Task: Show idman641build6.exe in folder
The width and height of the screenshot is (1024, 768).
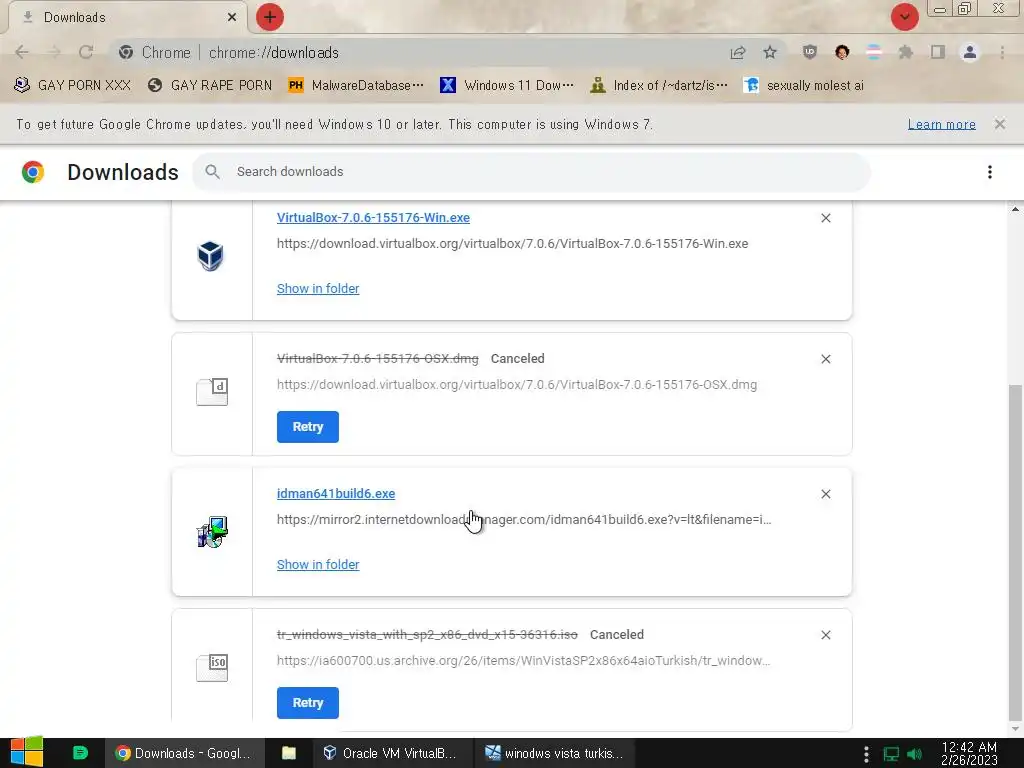Action: pos(317,565)
